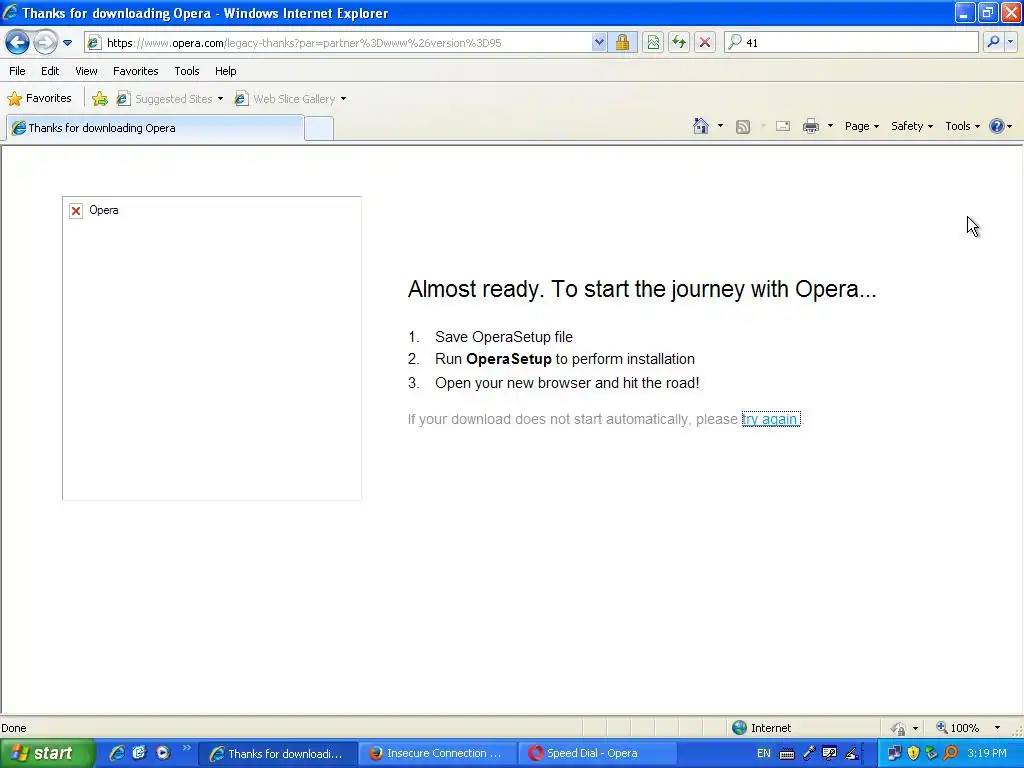Click the language bar keyboard icon
The height and width of the screenshot is (768, 1024).
[787, 754]
